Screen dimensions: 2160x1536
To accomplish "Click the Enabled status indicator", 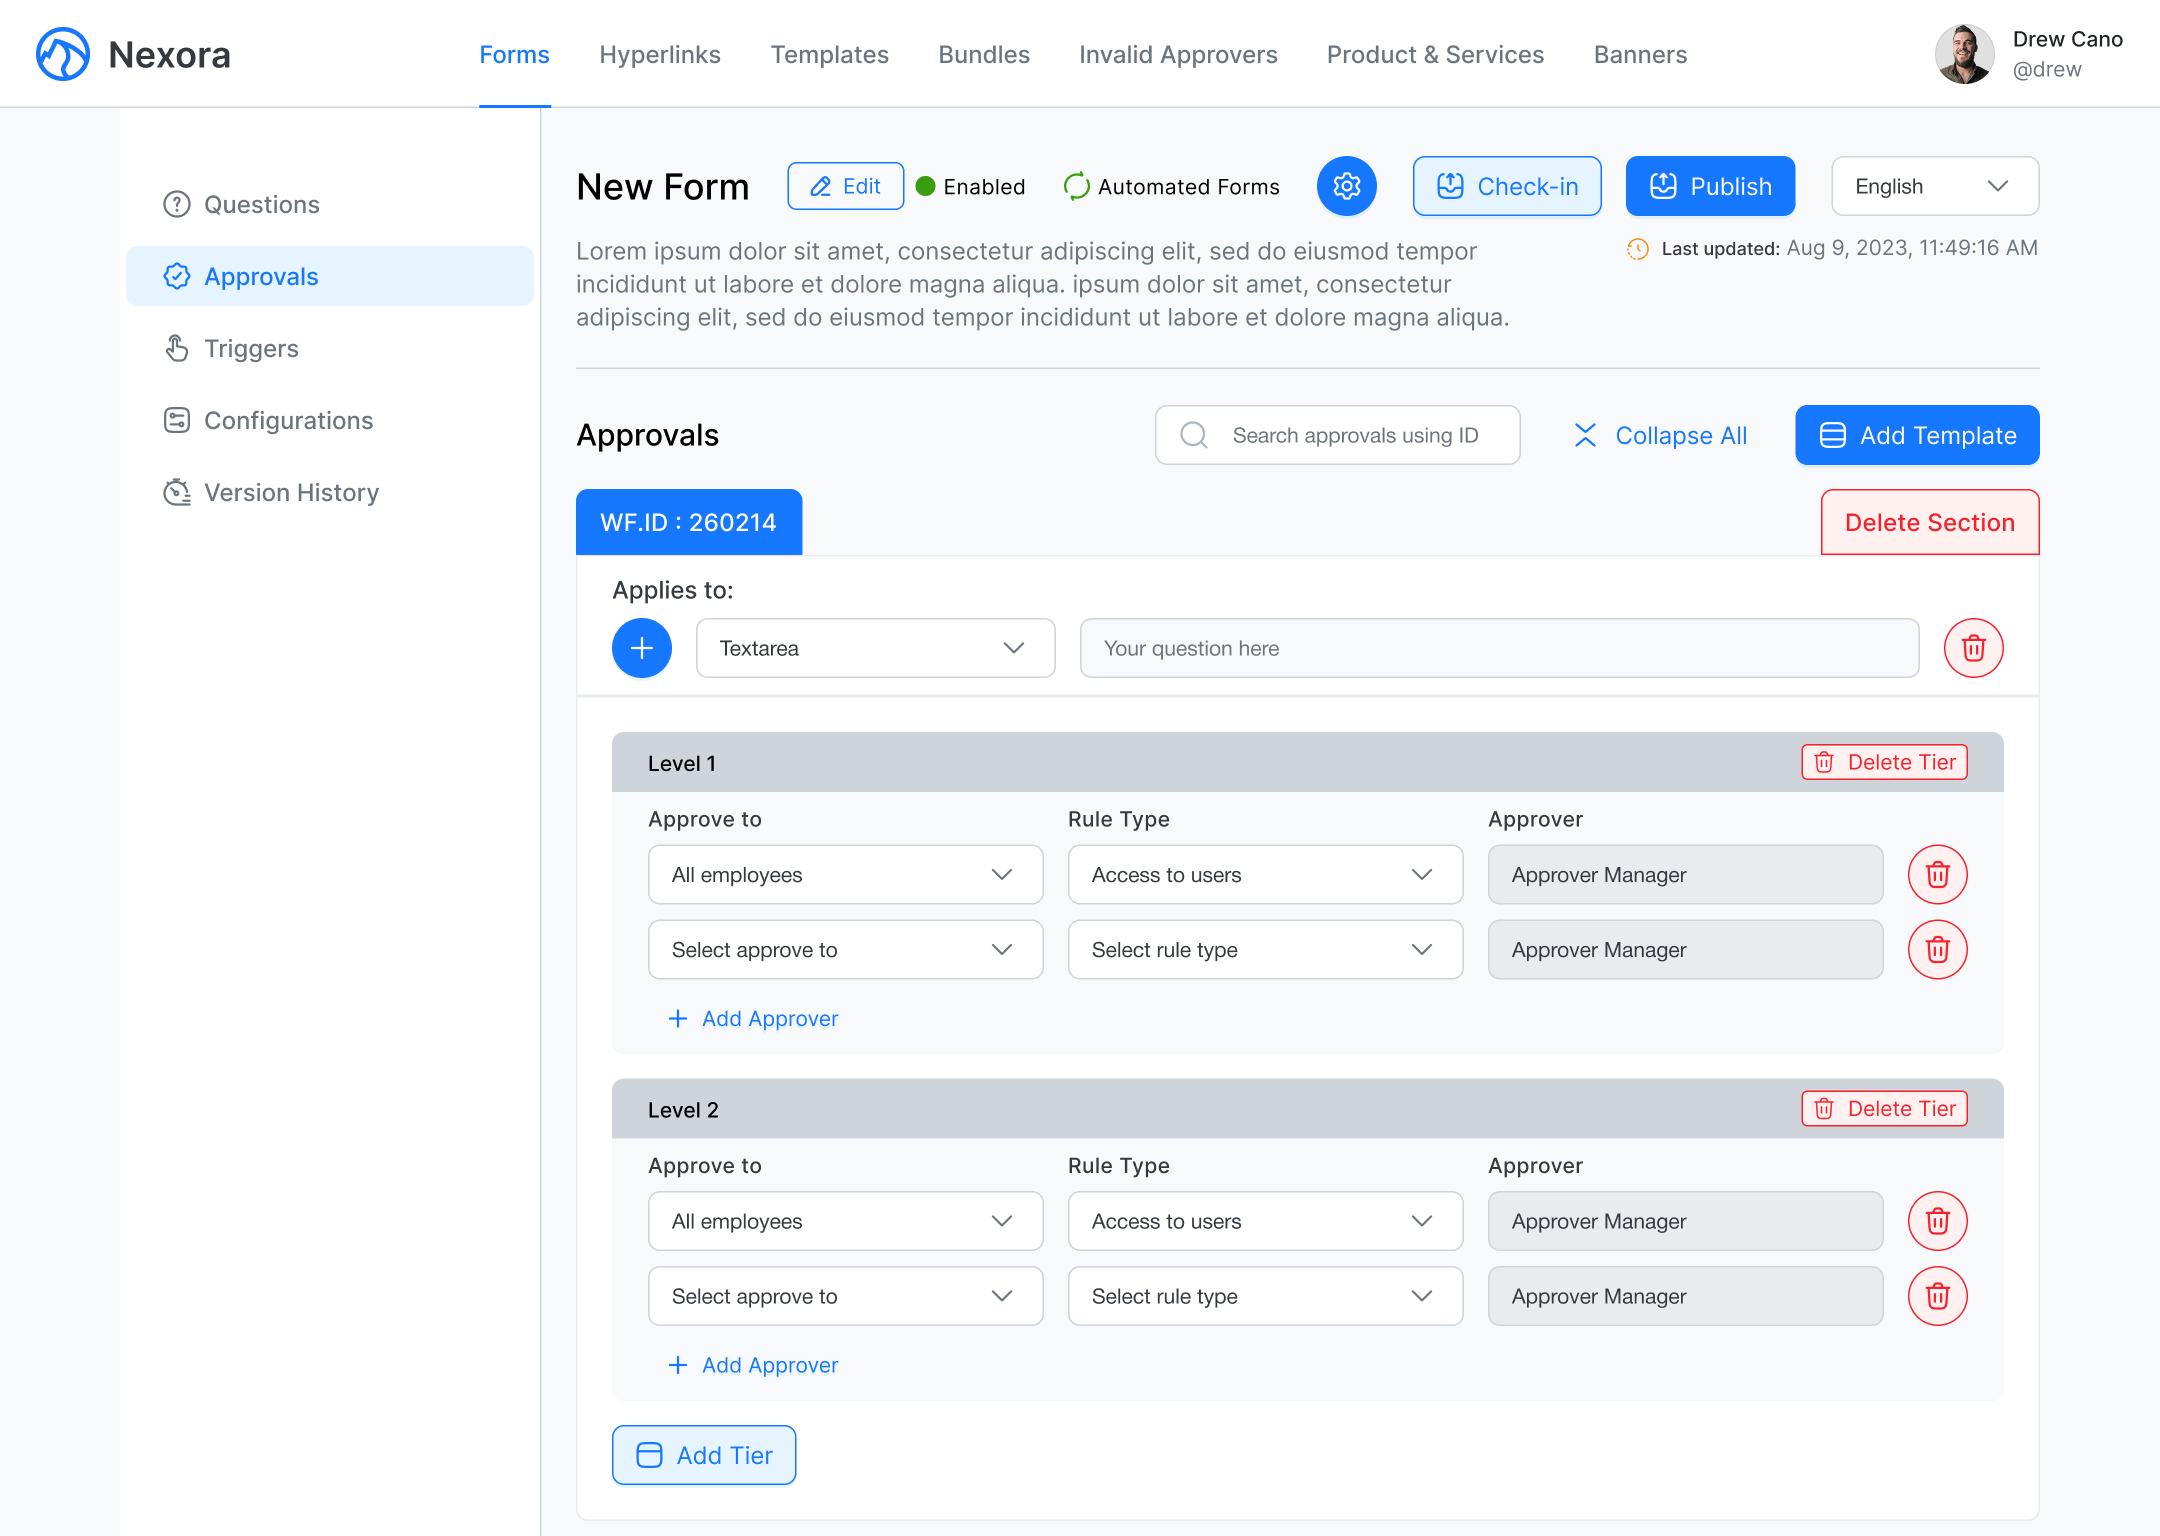I will (x=969, y=186).
